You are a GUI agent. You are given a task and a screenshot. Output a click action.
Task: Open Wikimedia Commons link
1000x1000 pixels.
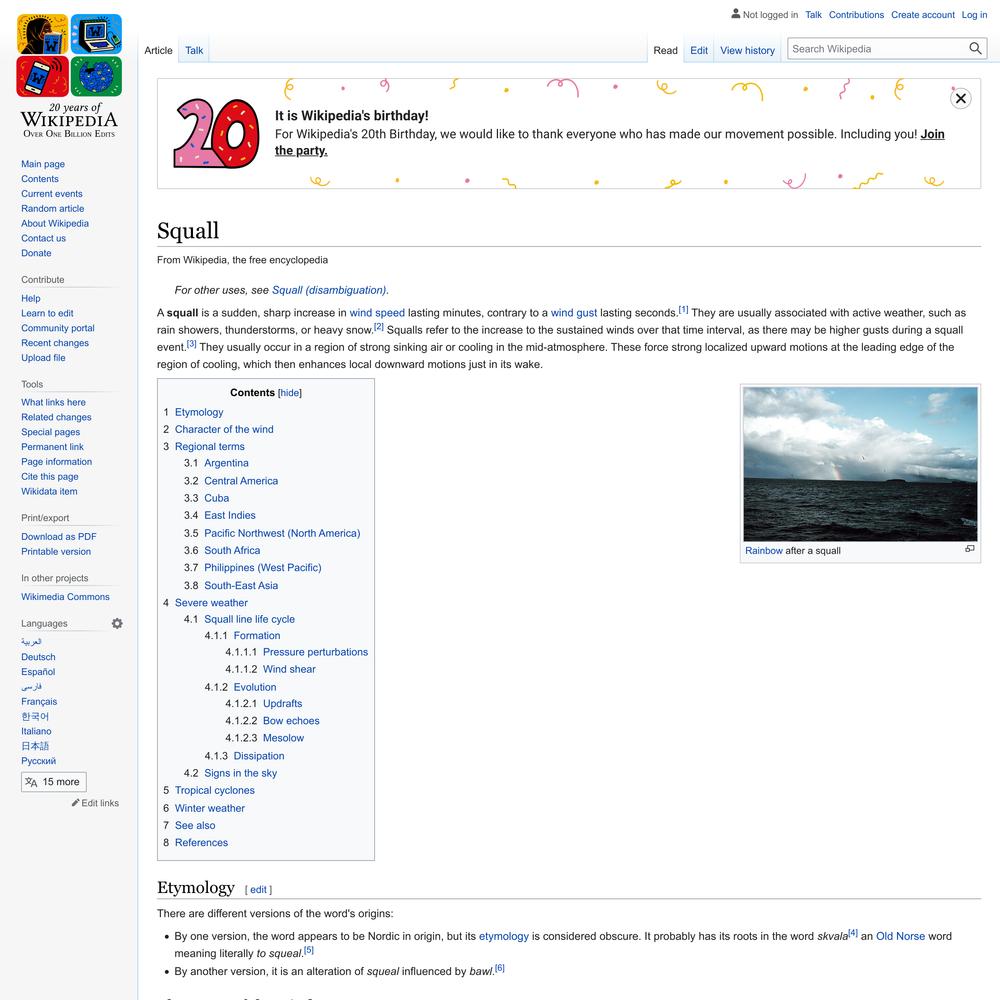click(x=65, y=597)
